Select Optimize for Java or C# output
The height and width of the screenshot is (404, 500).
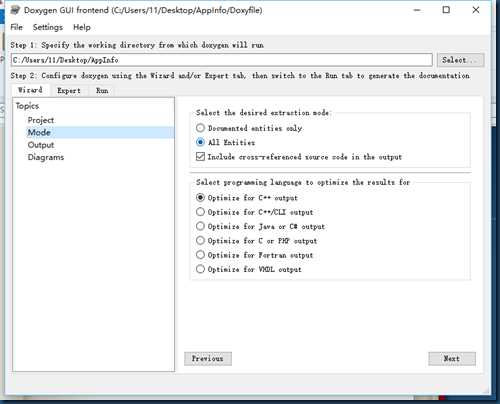tap(260, 227)
